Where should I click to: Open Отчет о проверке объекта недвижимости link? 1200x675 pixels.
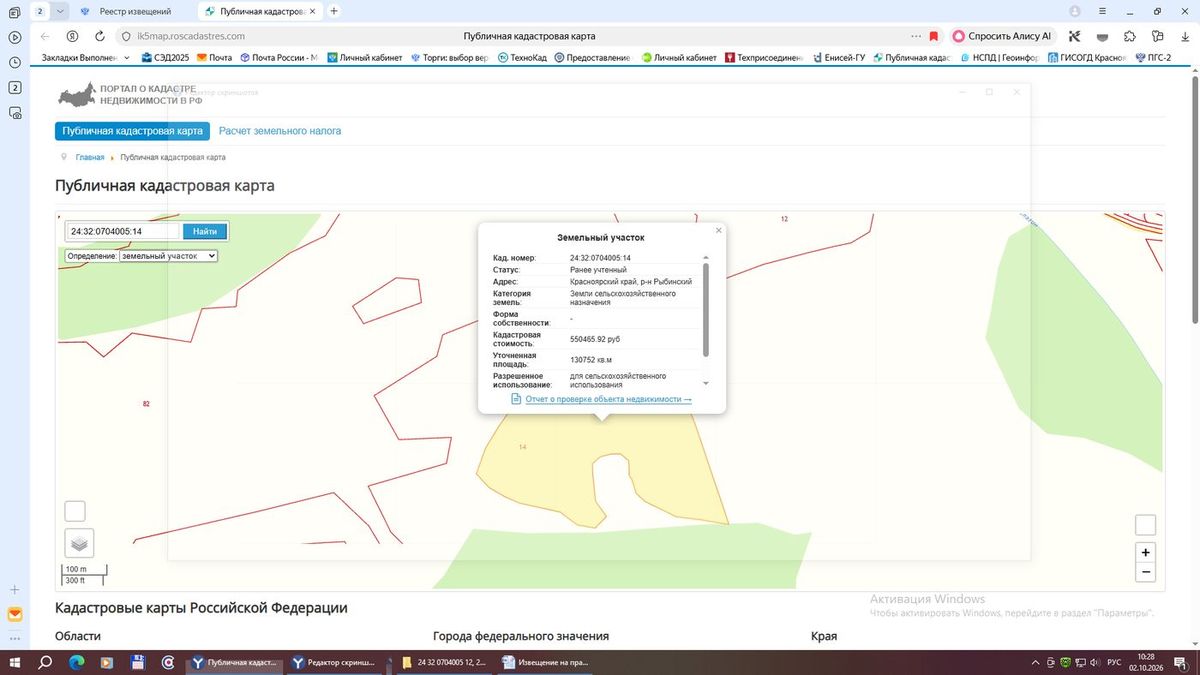(x=608, y=399)
